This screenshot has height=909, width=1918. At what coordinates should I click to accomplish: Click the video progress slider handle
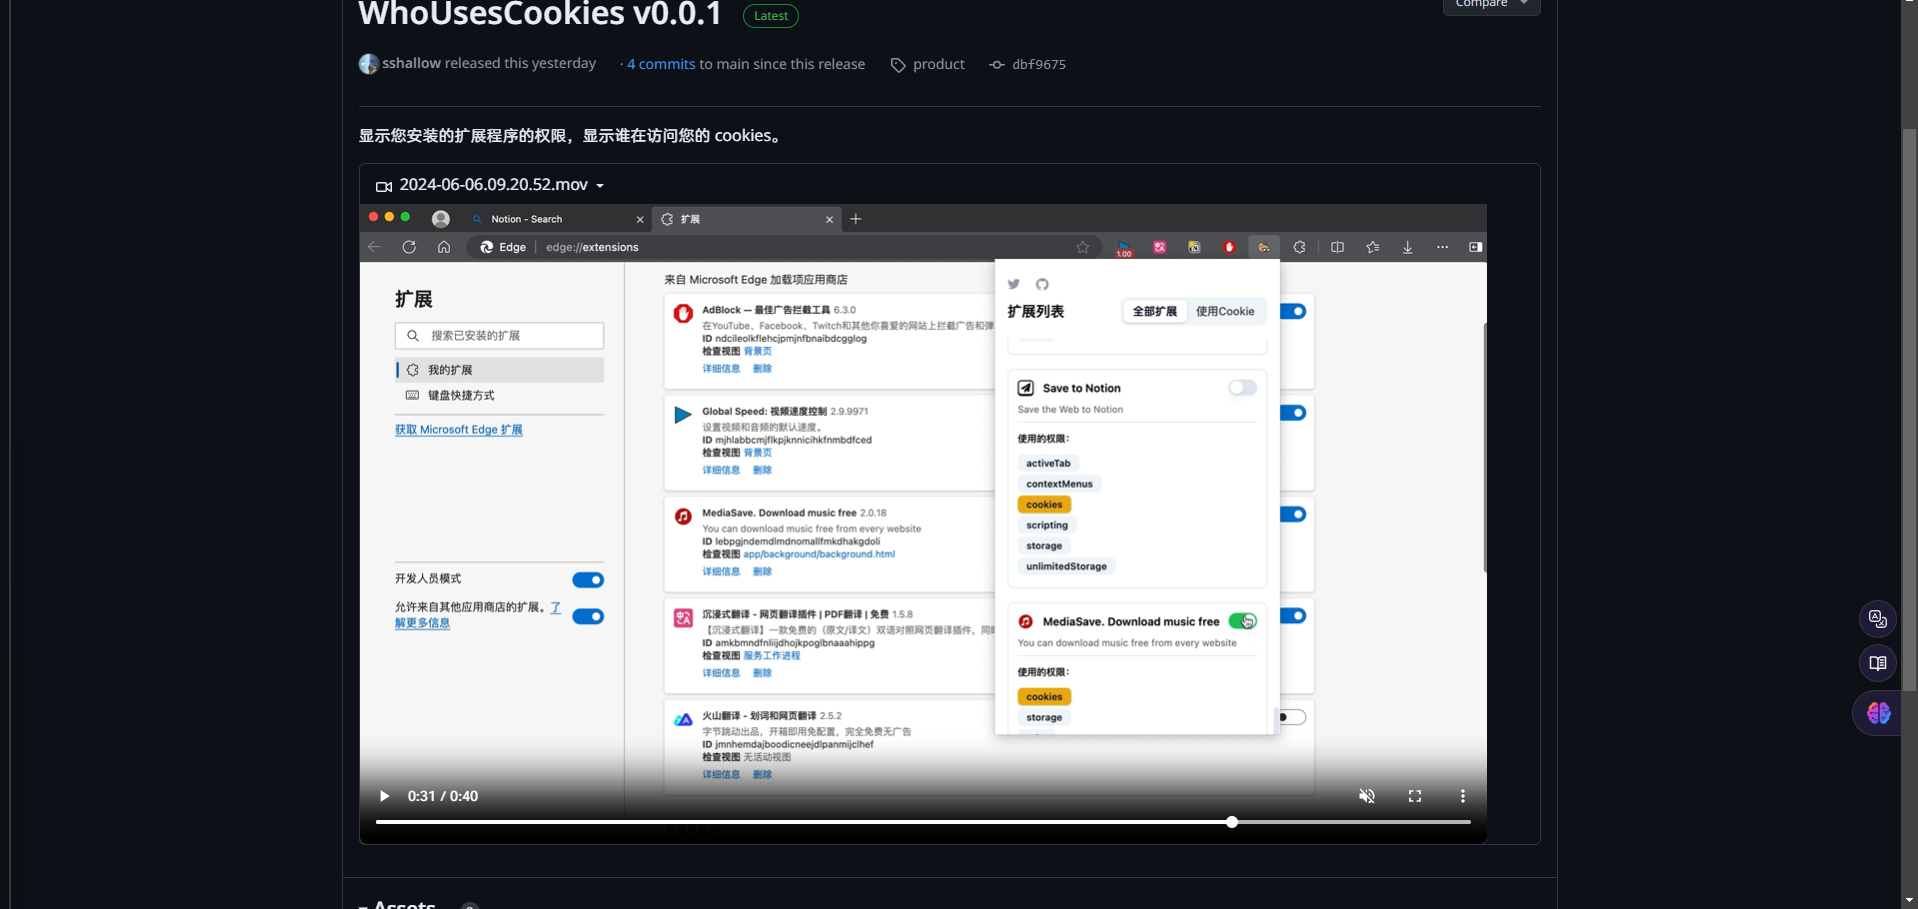click(1232, 822)
